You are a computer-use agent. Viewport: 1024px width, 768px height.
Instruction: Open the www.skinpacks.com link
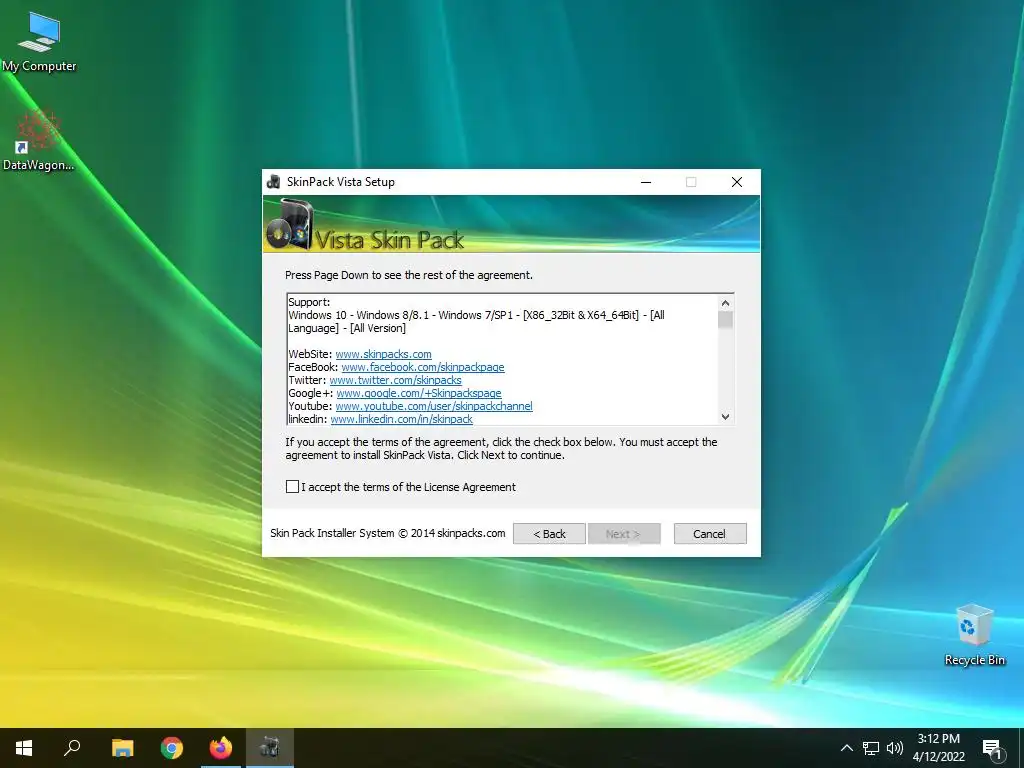383,354
